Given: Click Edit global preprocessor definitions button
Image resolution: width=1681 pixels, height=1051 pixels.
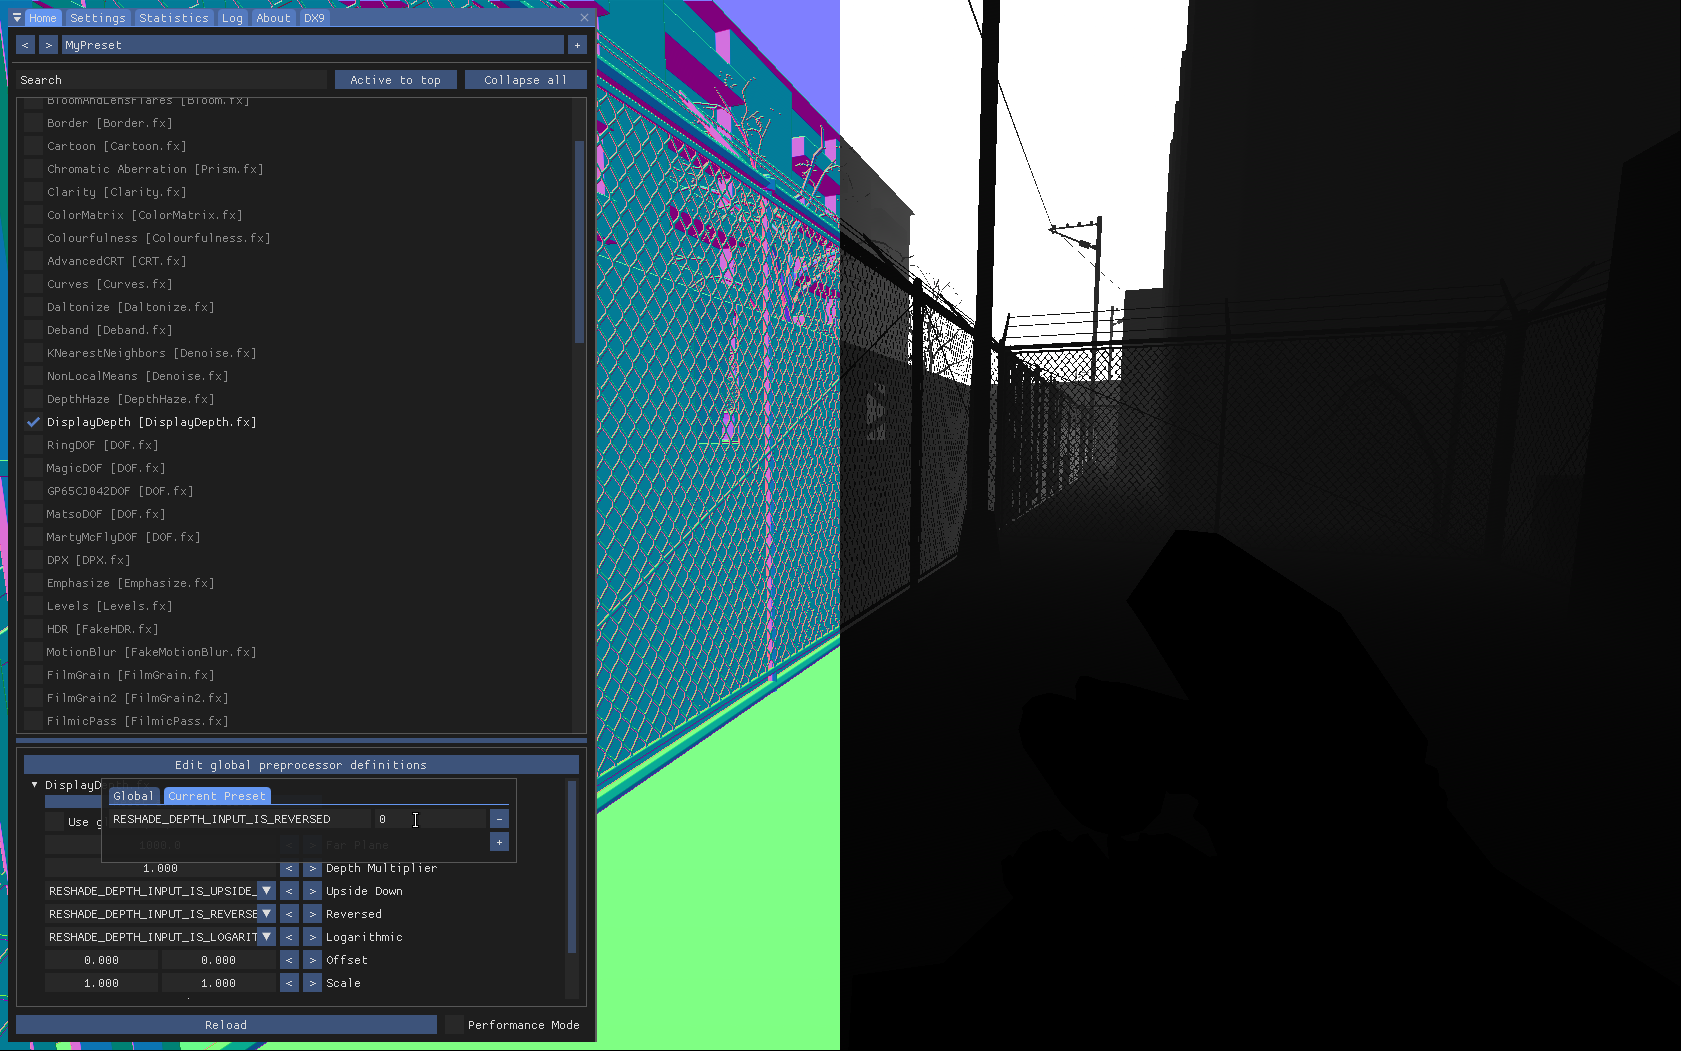Looking at the screenshot, I should point(301,765).
